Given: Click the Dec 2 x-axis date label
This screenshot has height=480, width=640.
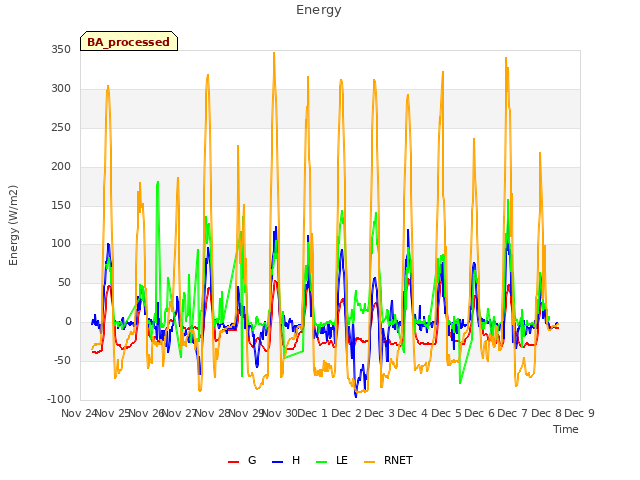Looking at the screenshot, I should pos(346,413).
